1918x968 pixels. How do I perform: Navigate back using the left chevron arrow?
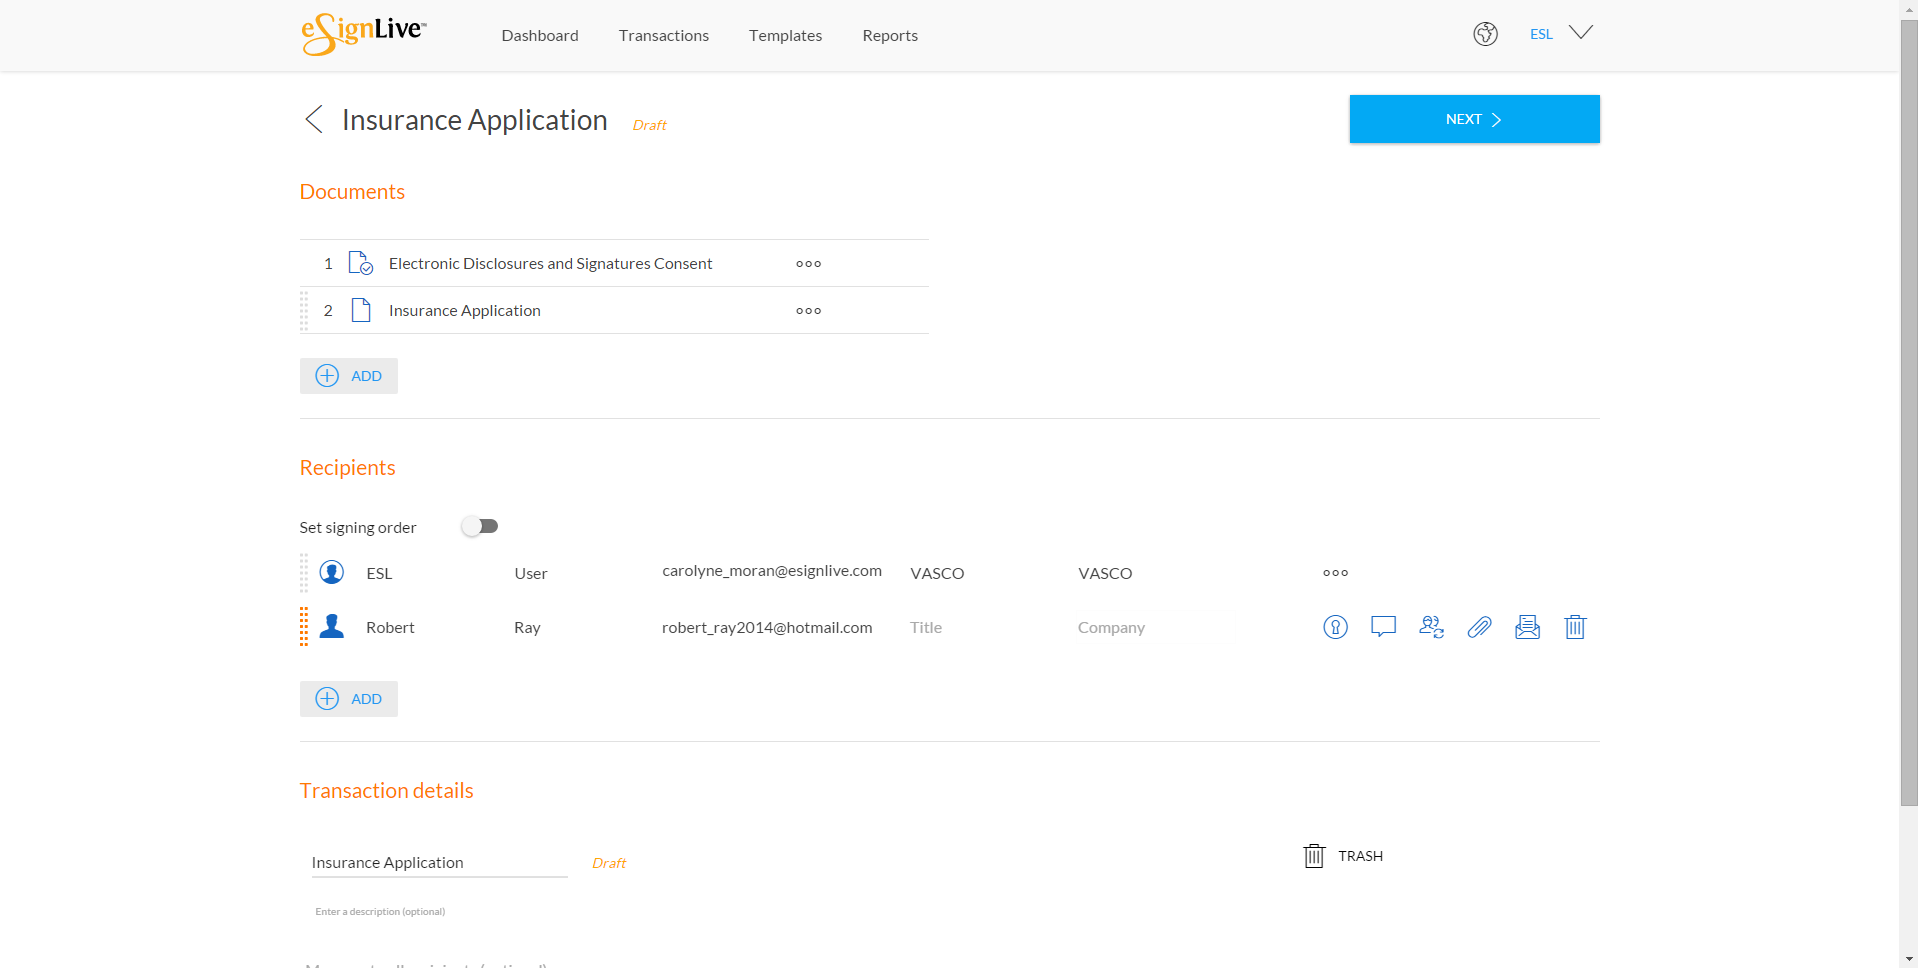pyautogui.click(x=313, y=119)
